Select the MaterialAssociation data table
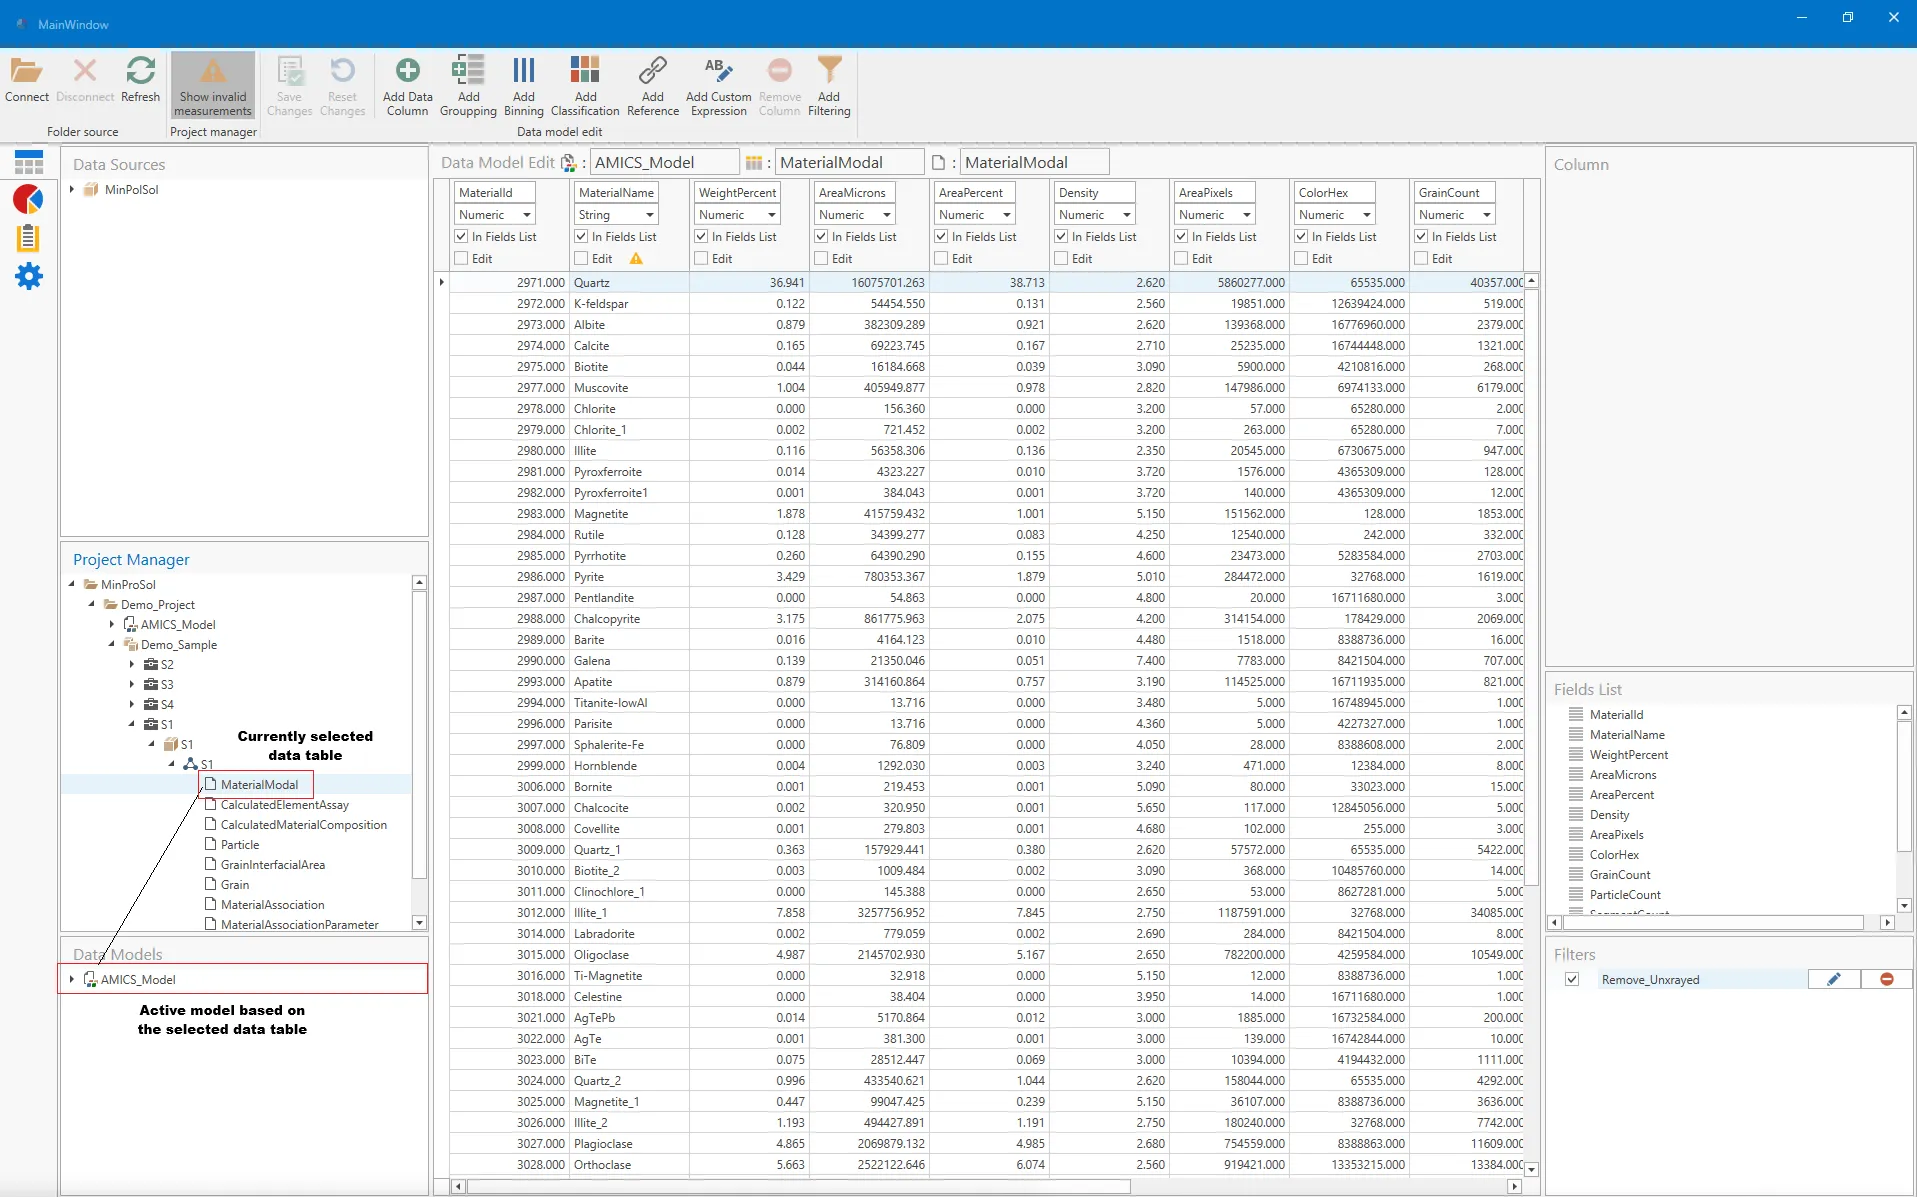This screenshot has height=1197, width=1917. click(272, 905)
